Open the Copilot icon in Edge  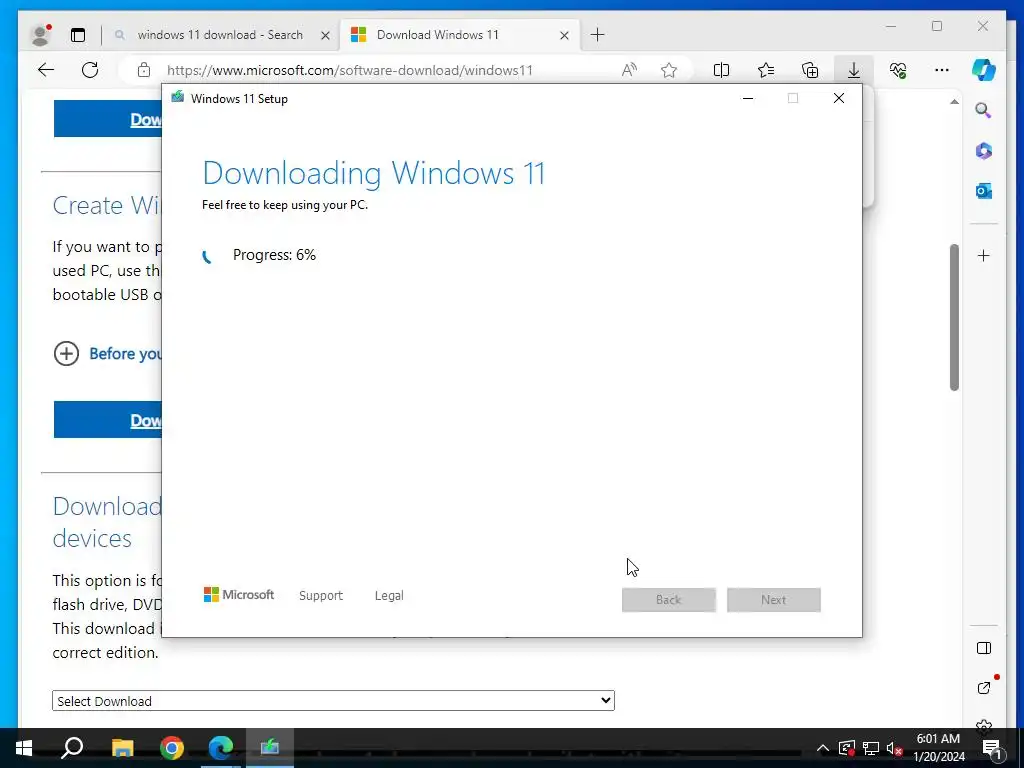(984, 70)
